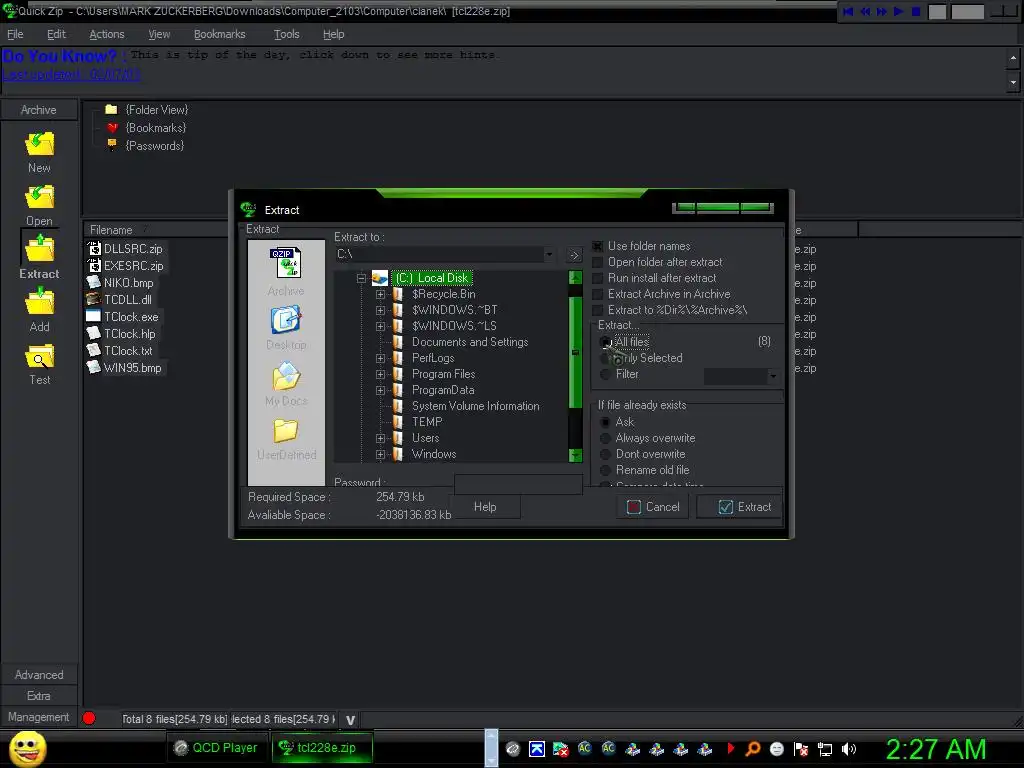The image size is (1024, 768).
Task: Click the go arrow beside path field
Action: pyautogui.click(x=573, y=255)
